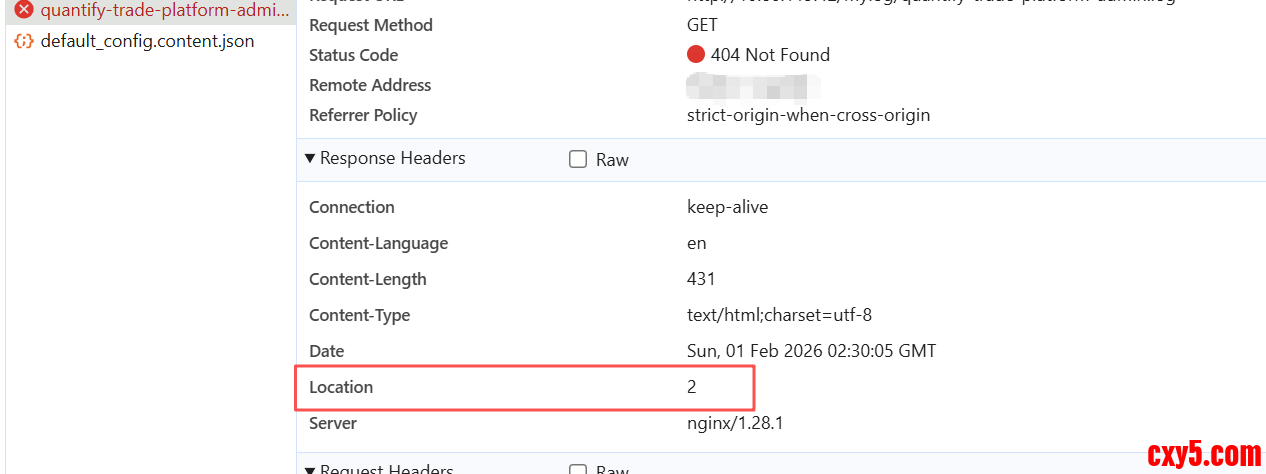Screen dimensions: 1266x474
Task: Click the red error icon beside quantify-trade-platform request
Action: tap(24, 11)
